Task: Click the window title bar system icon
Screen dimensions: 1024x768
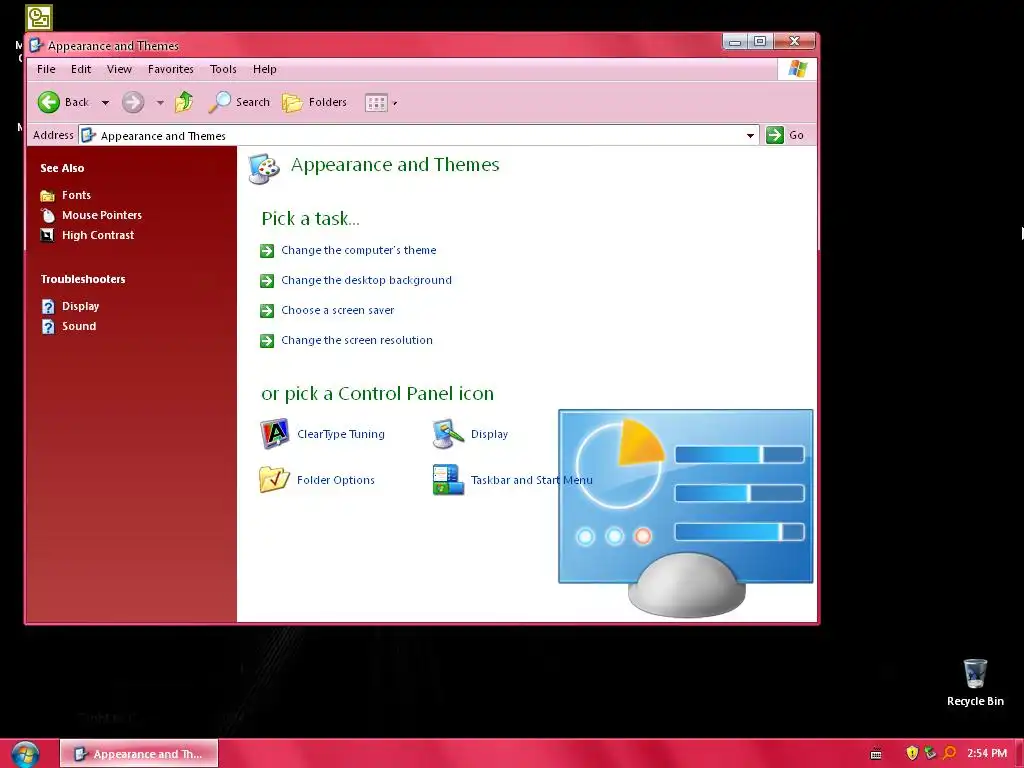Action: [x=36, y=45]
